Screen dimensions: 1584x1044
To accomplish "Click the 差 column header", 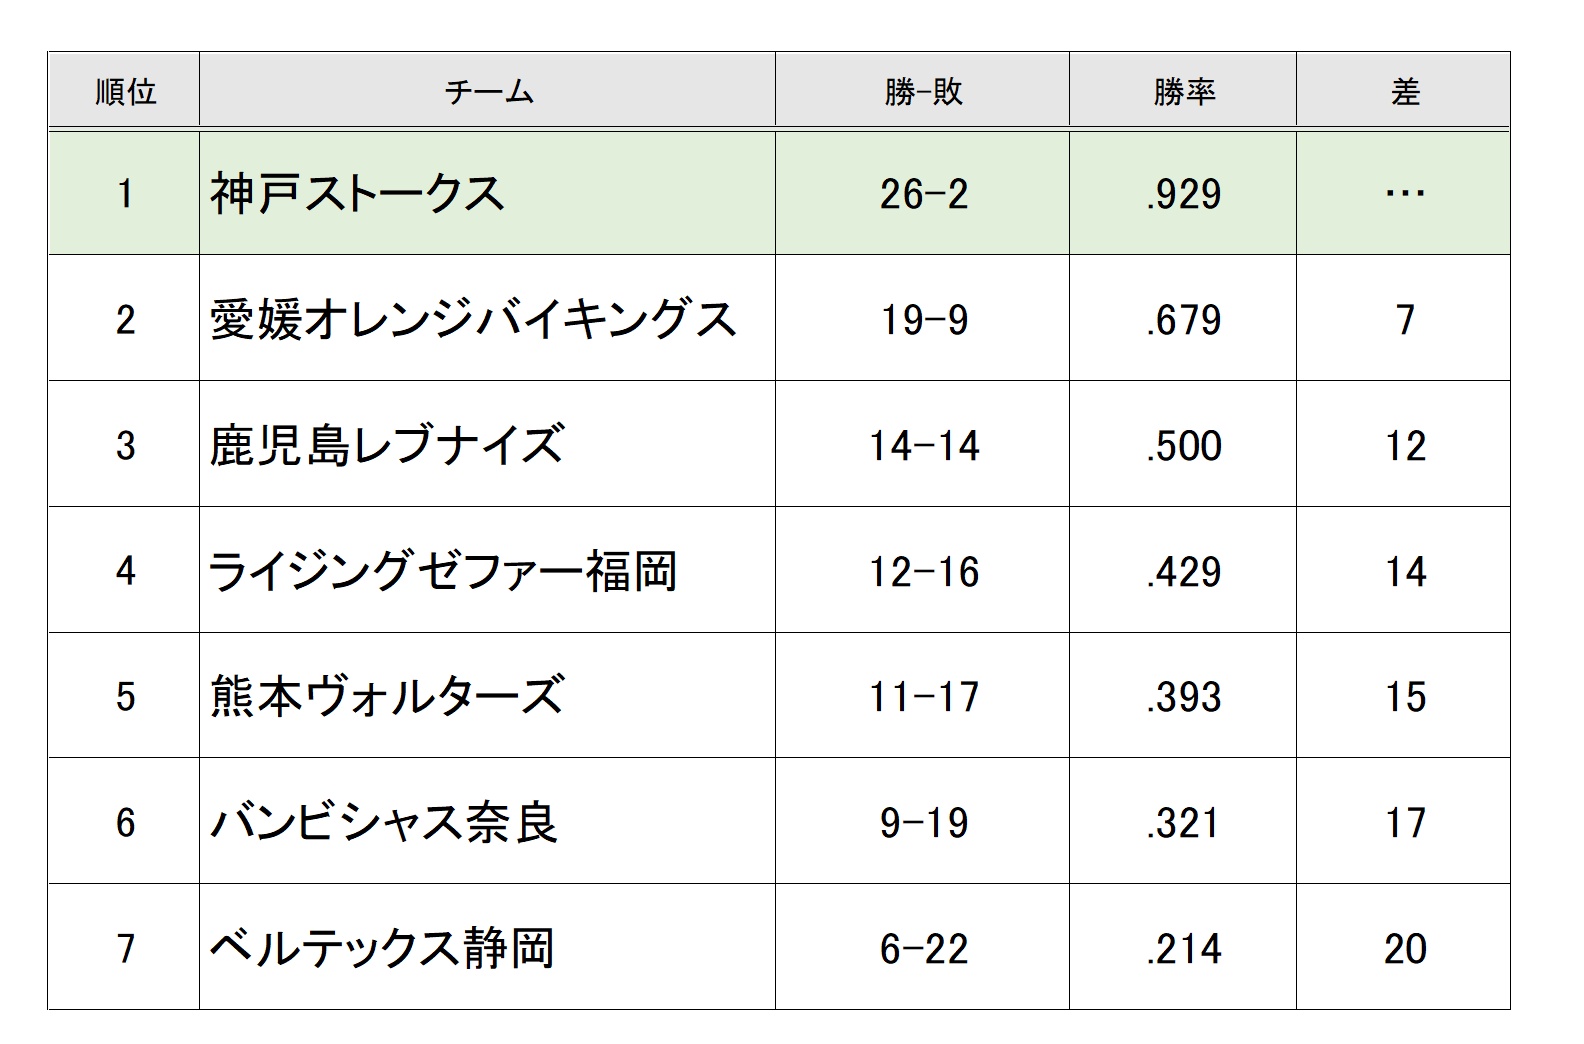I will point(1405,92).
